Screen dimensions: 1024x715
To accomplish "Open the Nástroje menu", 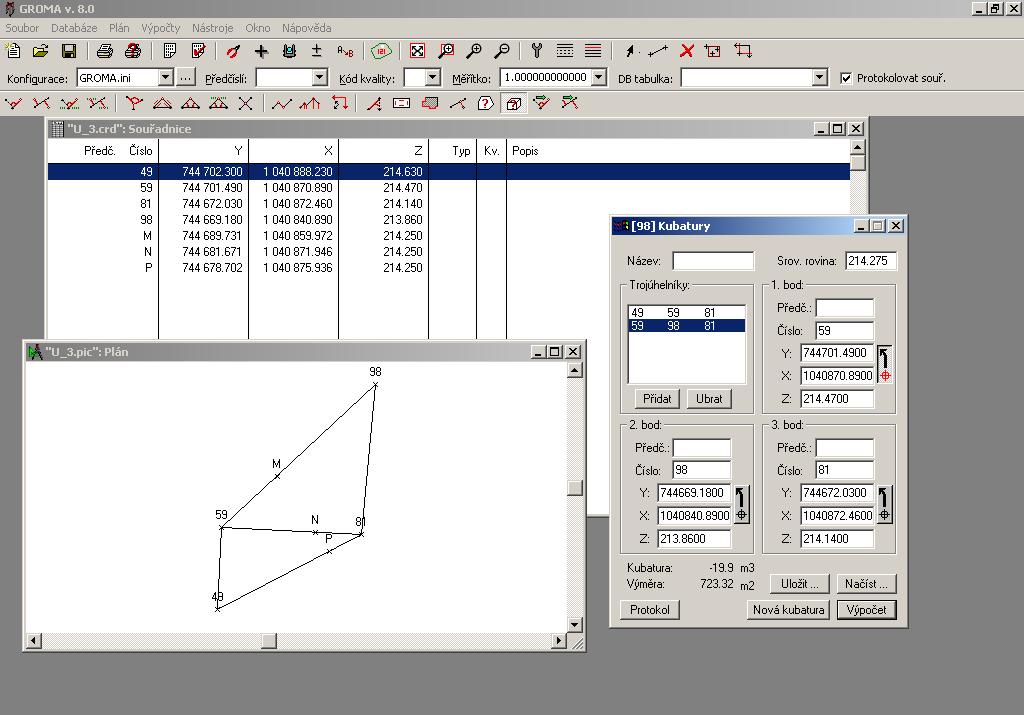I will click(x=212, y=28).
